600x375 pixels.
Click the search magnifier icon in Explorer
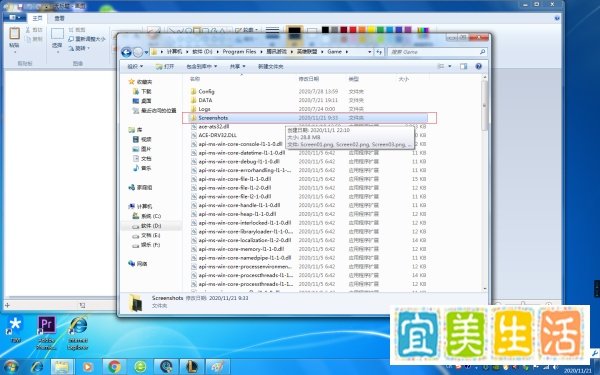(482, 52)
